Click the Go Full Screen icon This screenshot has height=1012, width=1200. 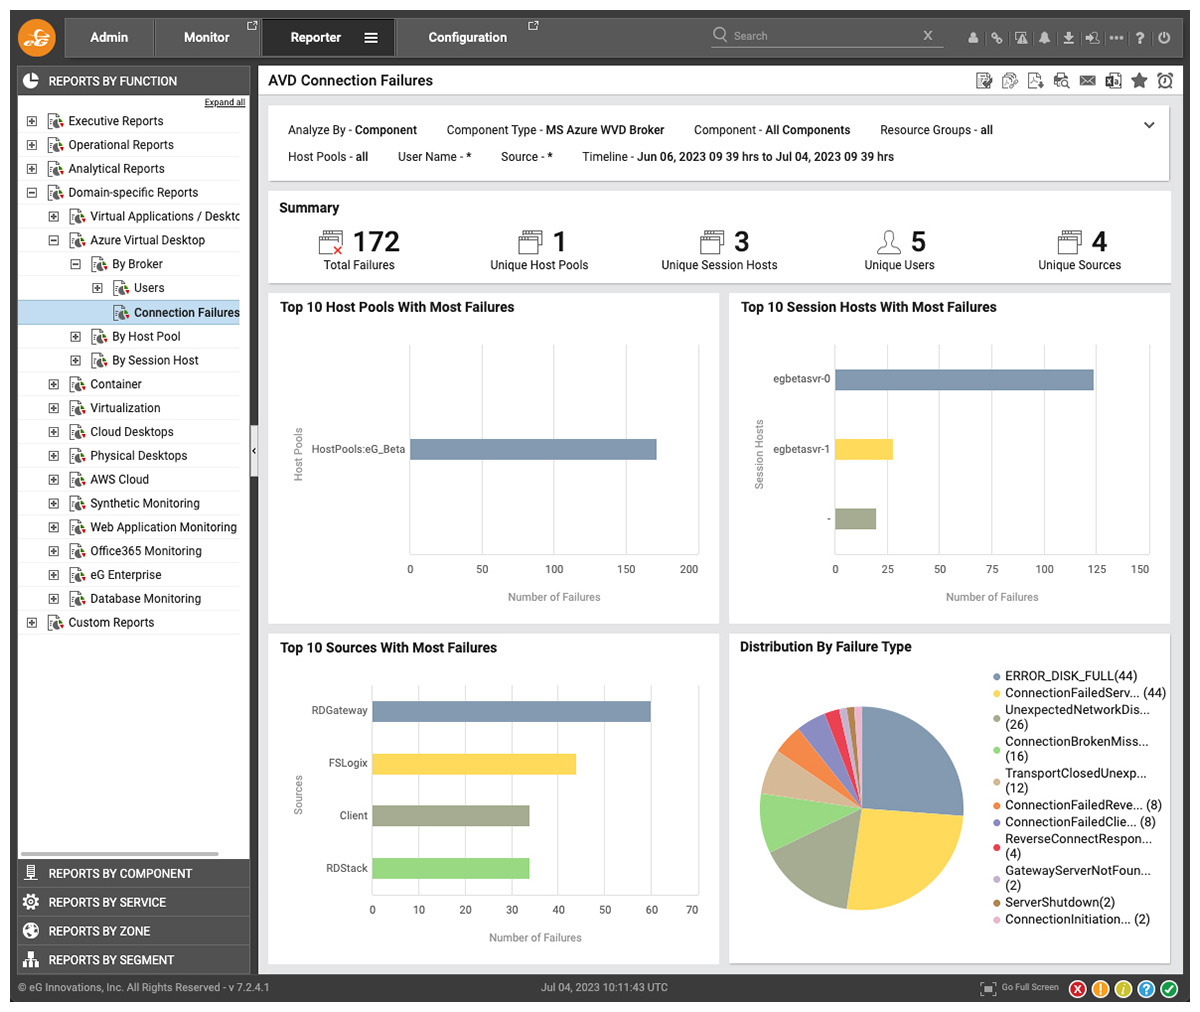point(988,988)
